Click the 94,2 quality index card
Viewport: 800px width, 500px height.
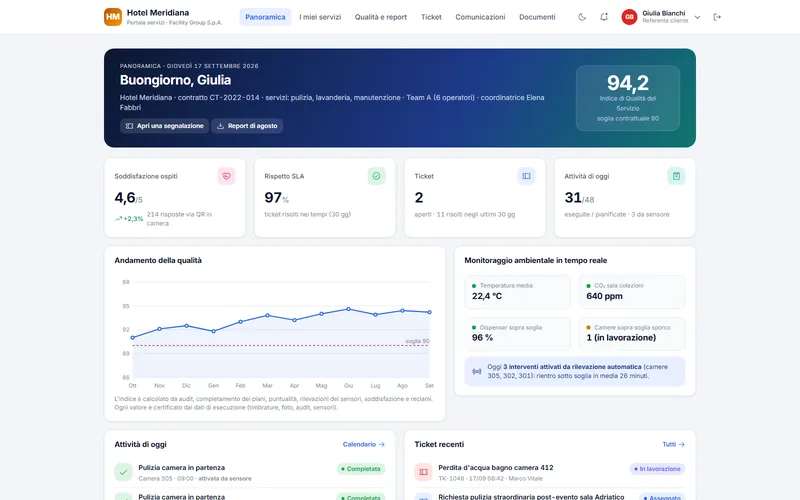tap(628, 98)
